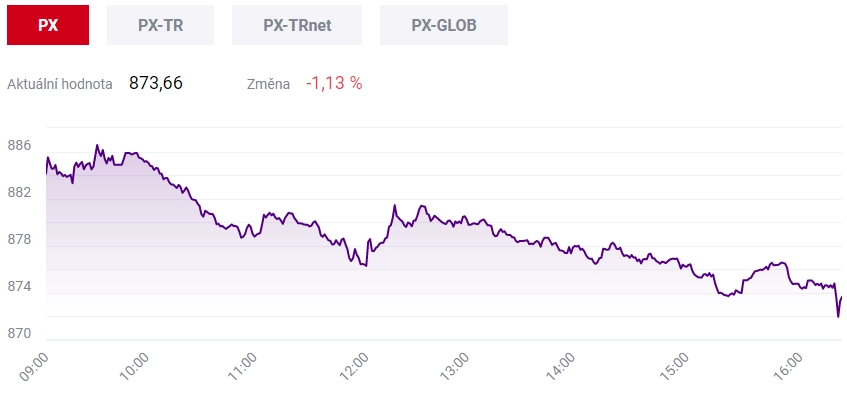Viewport: 847px width, 394px height.
Task: Click the Aktuální hodnota label
Action: [60, 84]
